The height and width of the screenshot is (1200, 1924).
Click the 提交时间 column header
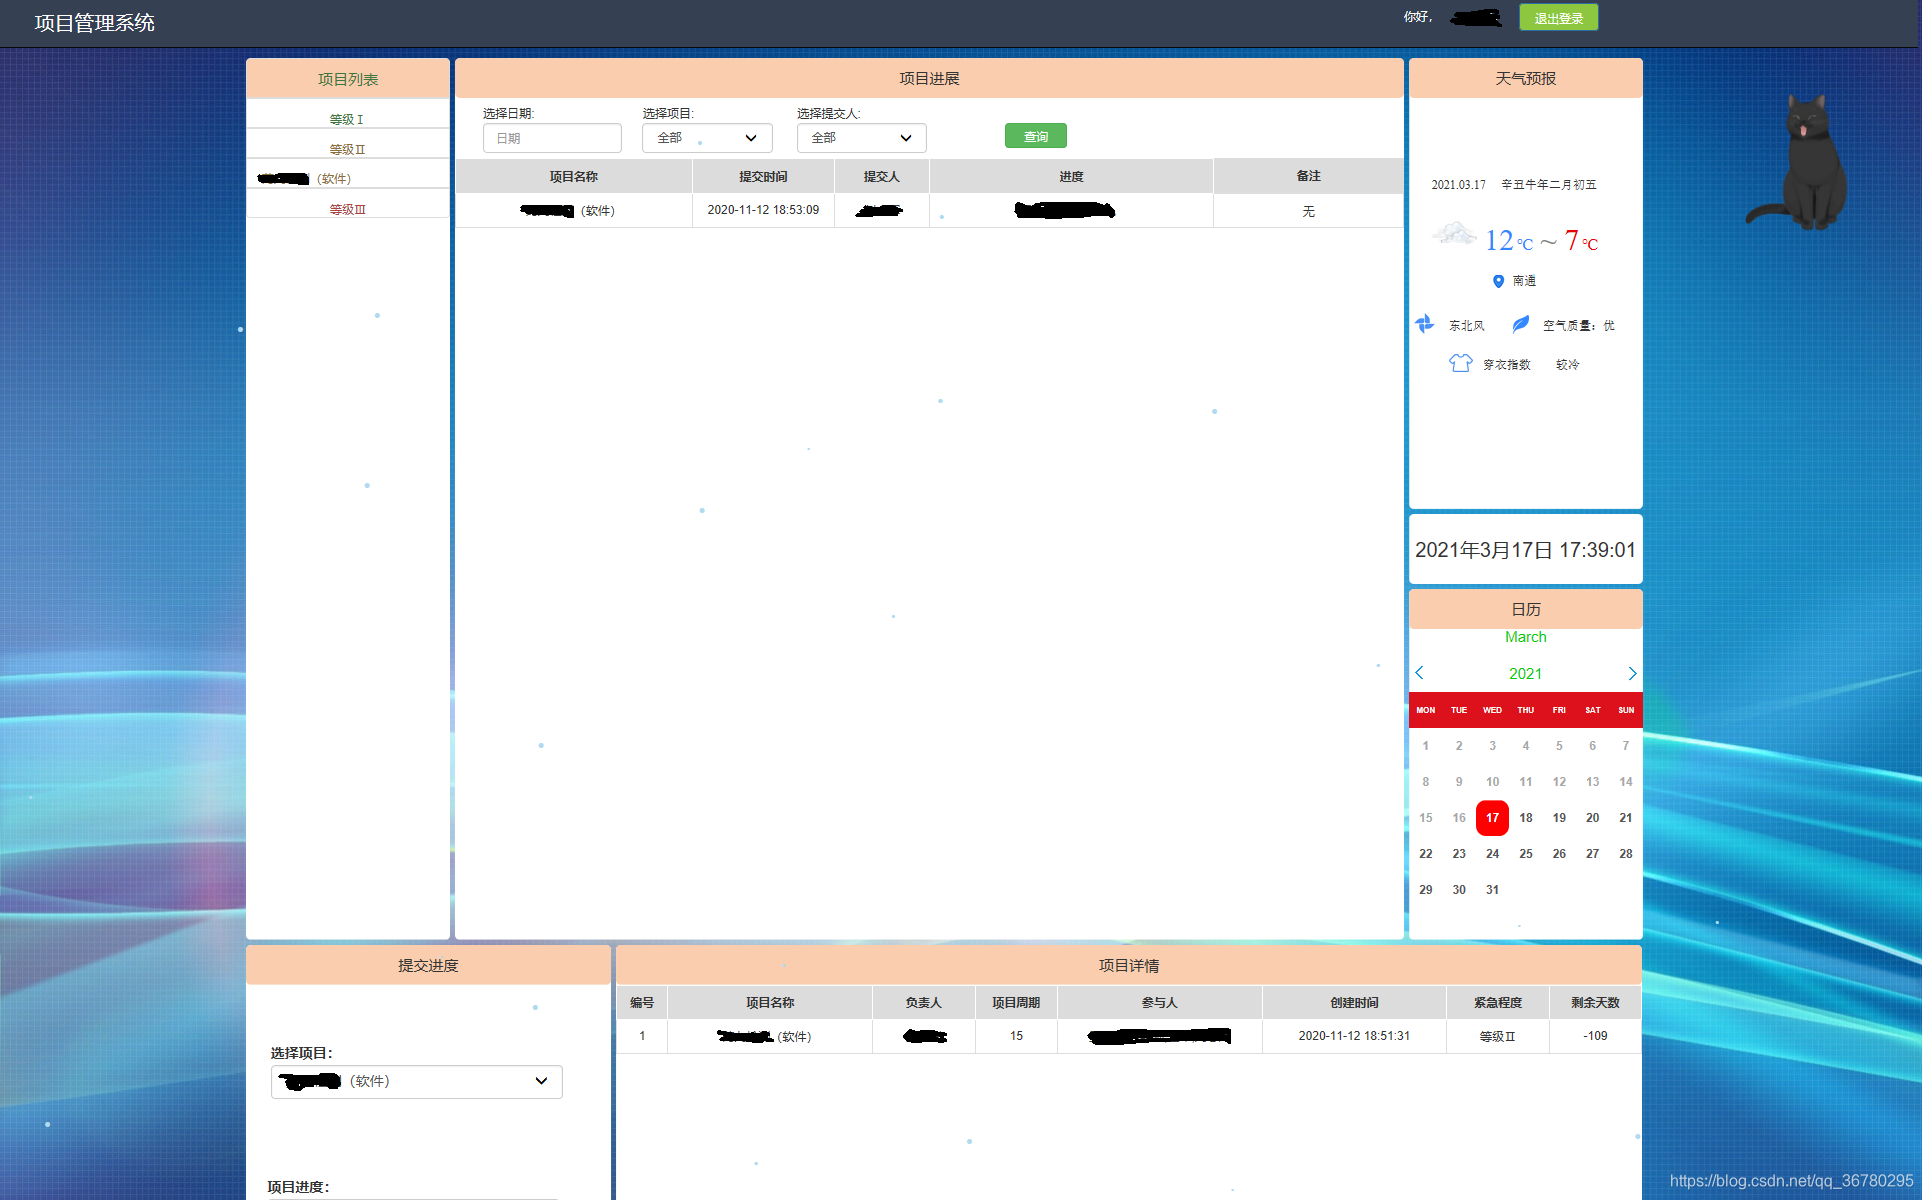763,177
